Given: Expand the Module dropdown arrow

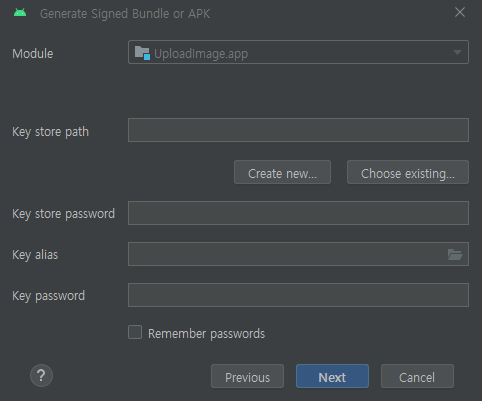Looking at the screenshot, I should [457, 52].
